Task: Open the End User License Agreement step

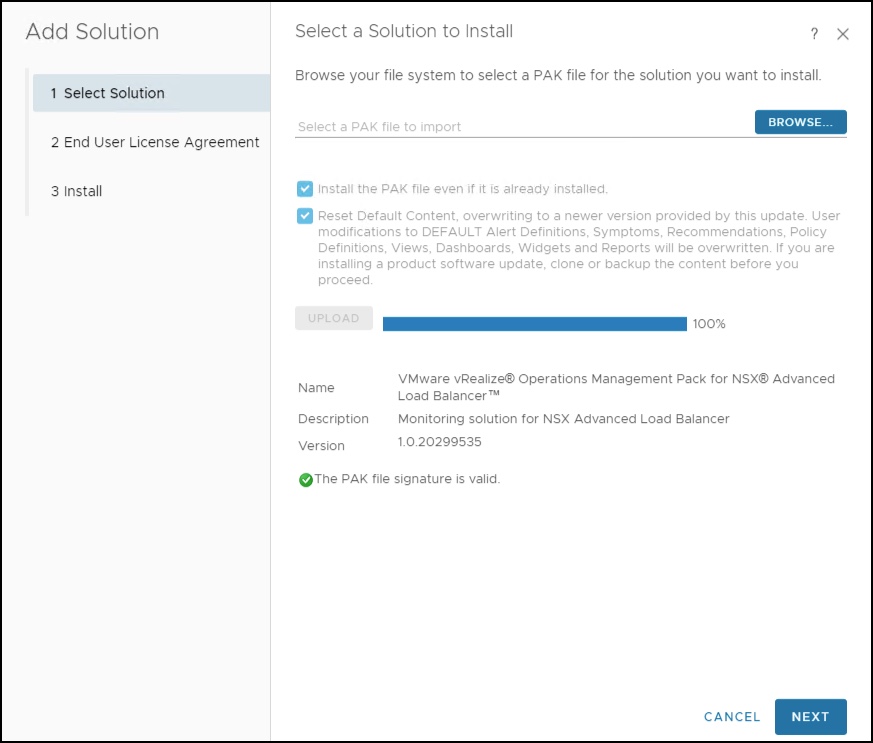Action: click(155, 142)
